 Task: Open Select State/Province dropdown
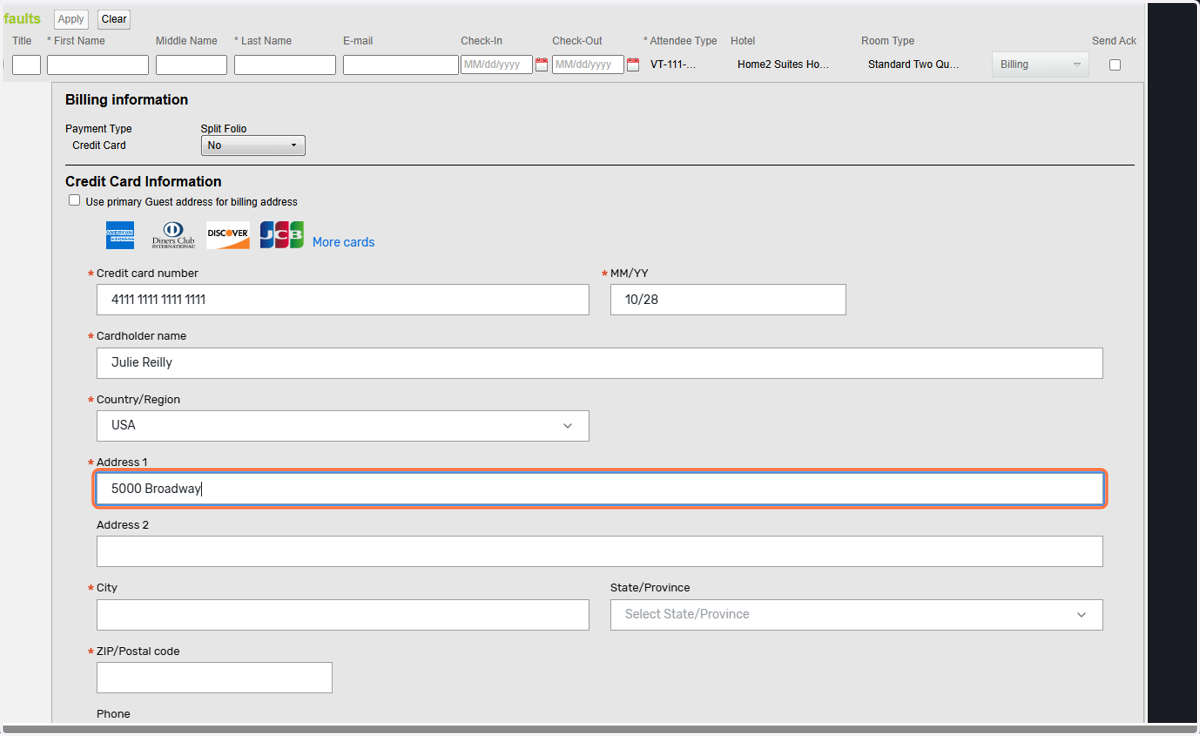click(x=857, y=614)
